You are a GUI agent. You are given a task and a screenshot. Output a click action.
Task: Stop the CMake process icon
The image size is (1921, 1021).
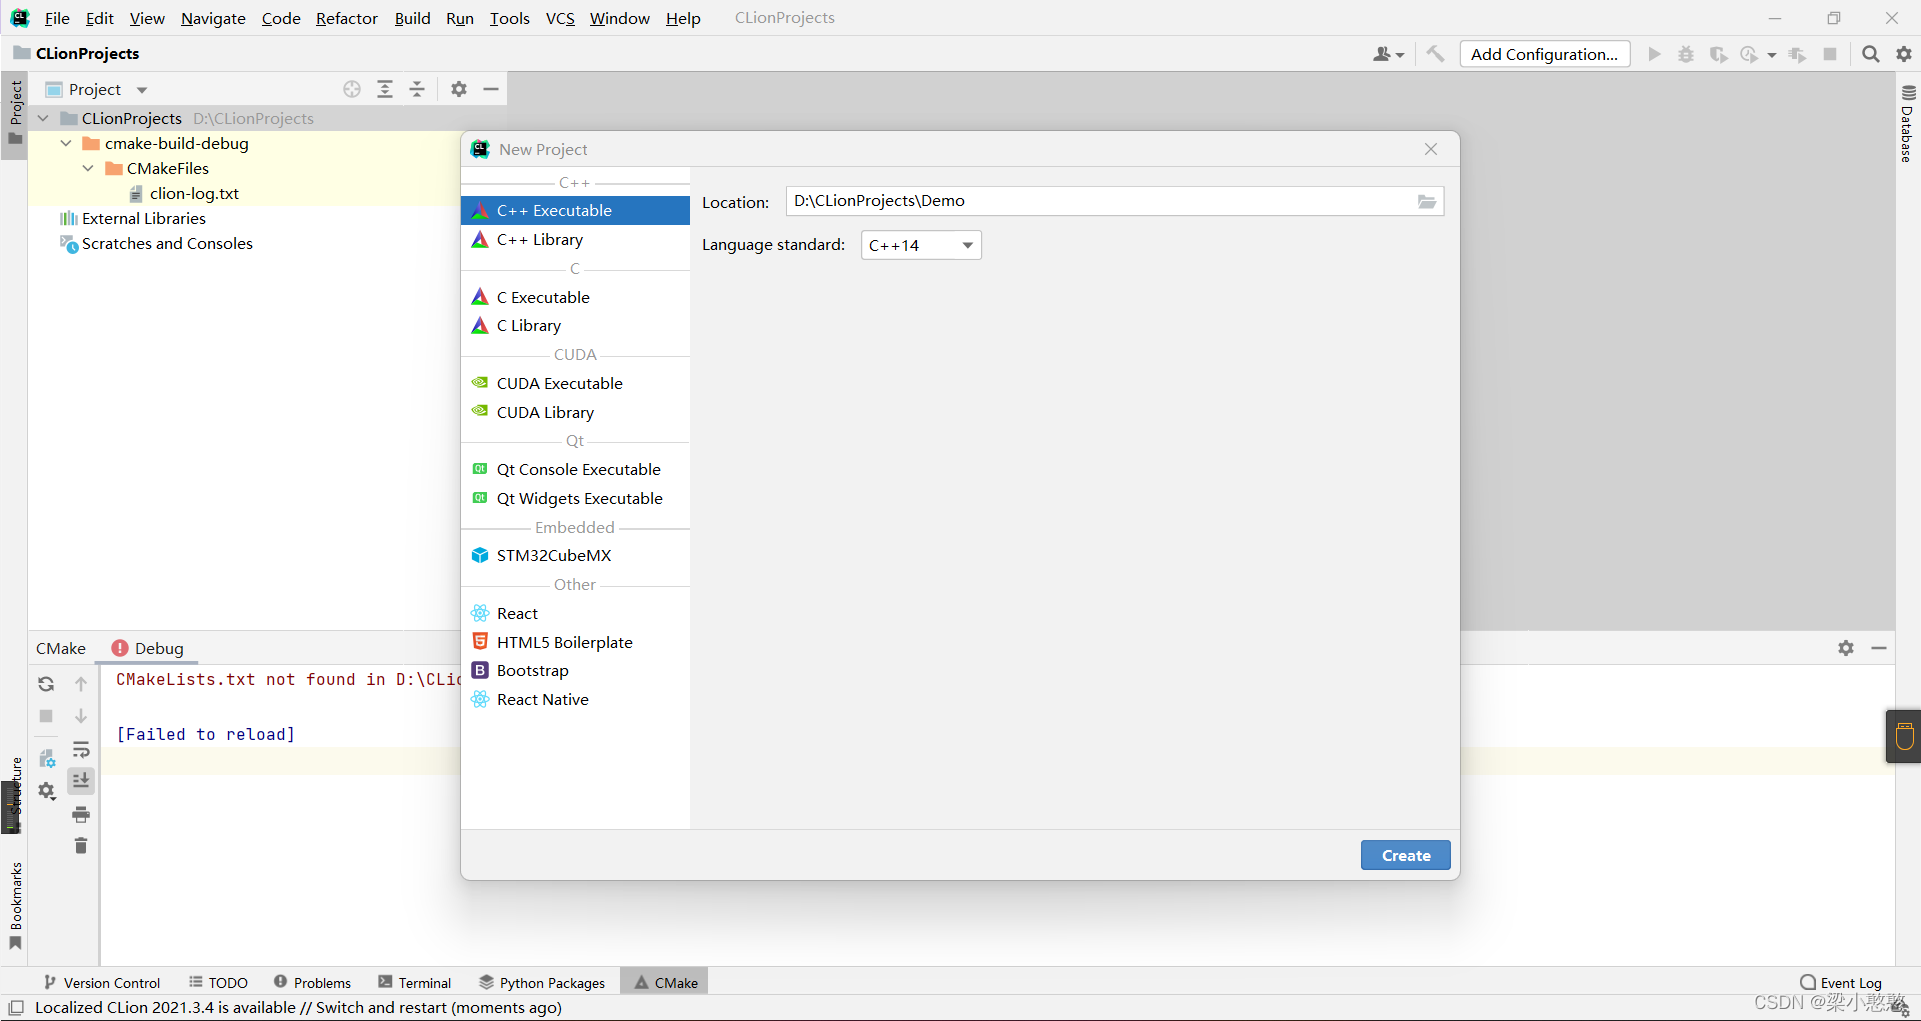[46, 716]
